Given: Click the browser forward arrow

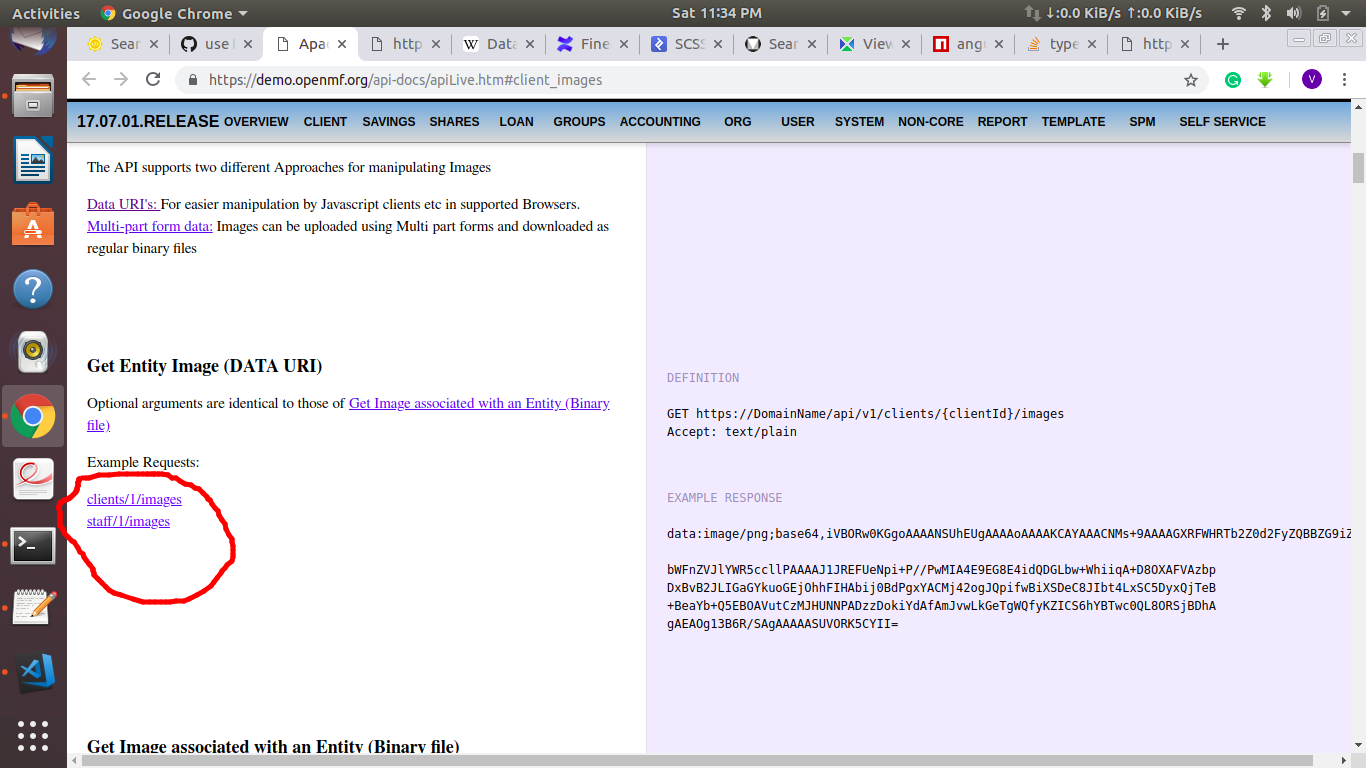Looking at the screenshot, I should coord(121,79).
